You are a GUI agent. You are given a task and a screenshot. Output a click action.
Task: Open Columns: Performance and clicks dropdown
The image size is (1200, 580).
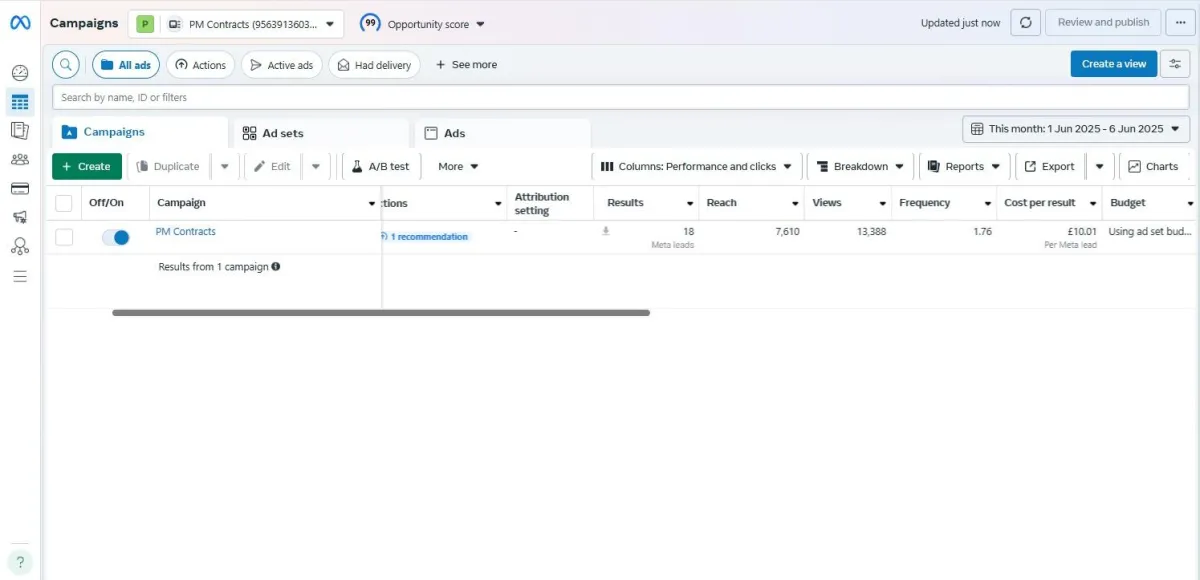tap(696, 167)
